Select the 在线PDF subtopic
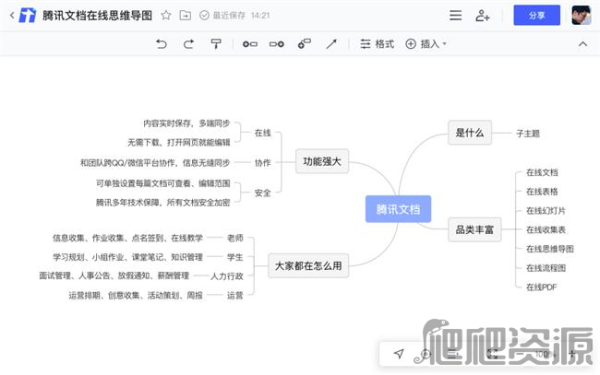The width and height of the screenshot is (600, 375). [x=541, y=287]
